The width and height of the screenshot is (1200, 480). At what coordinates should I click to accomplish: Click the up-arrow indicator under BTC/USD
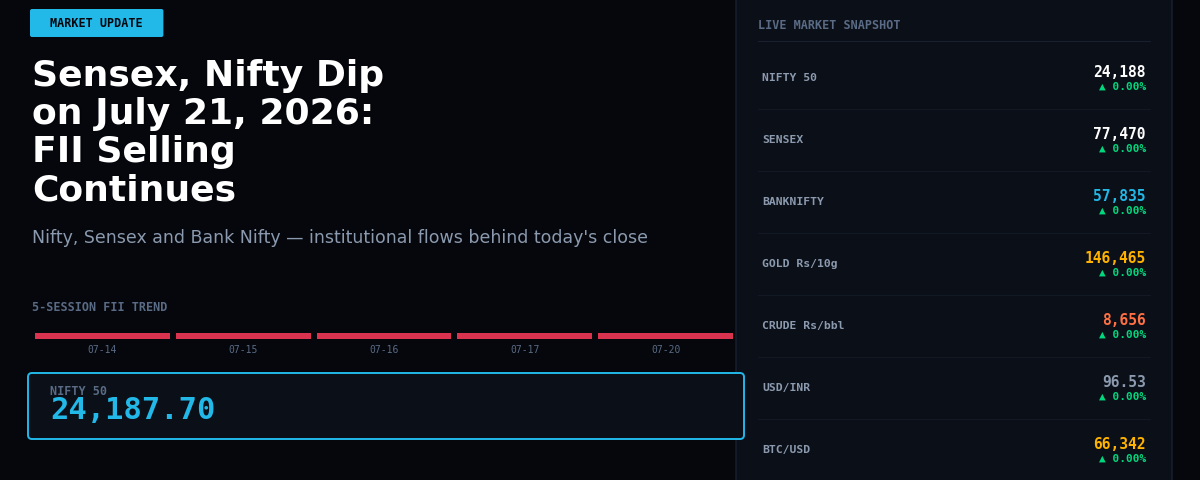pos(1103,459)
